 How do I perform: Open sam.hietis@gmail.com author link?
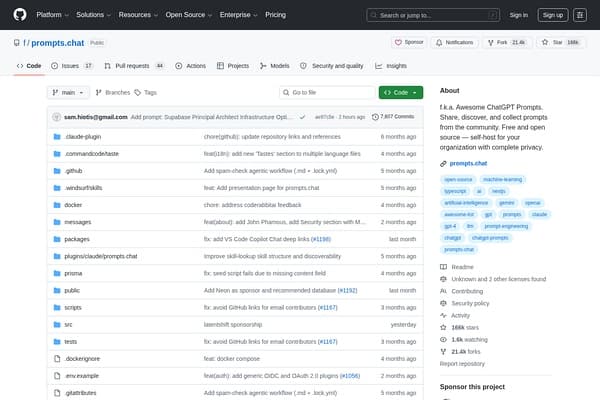pyautogui.click(x=96, y=117)
